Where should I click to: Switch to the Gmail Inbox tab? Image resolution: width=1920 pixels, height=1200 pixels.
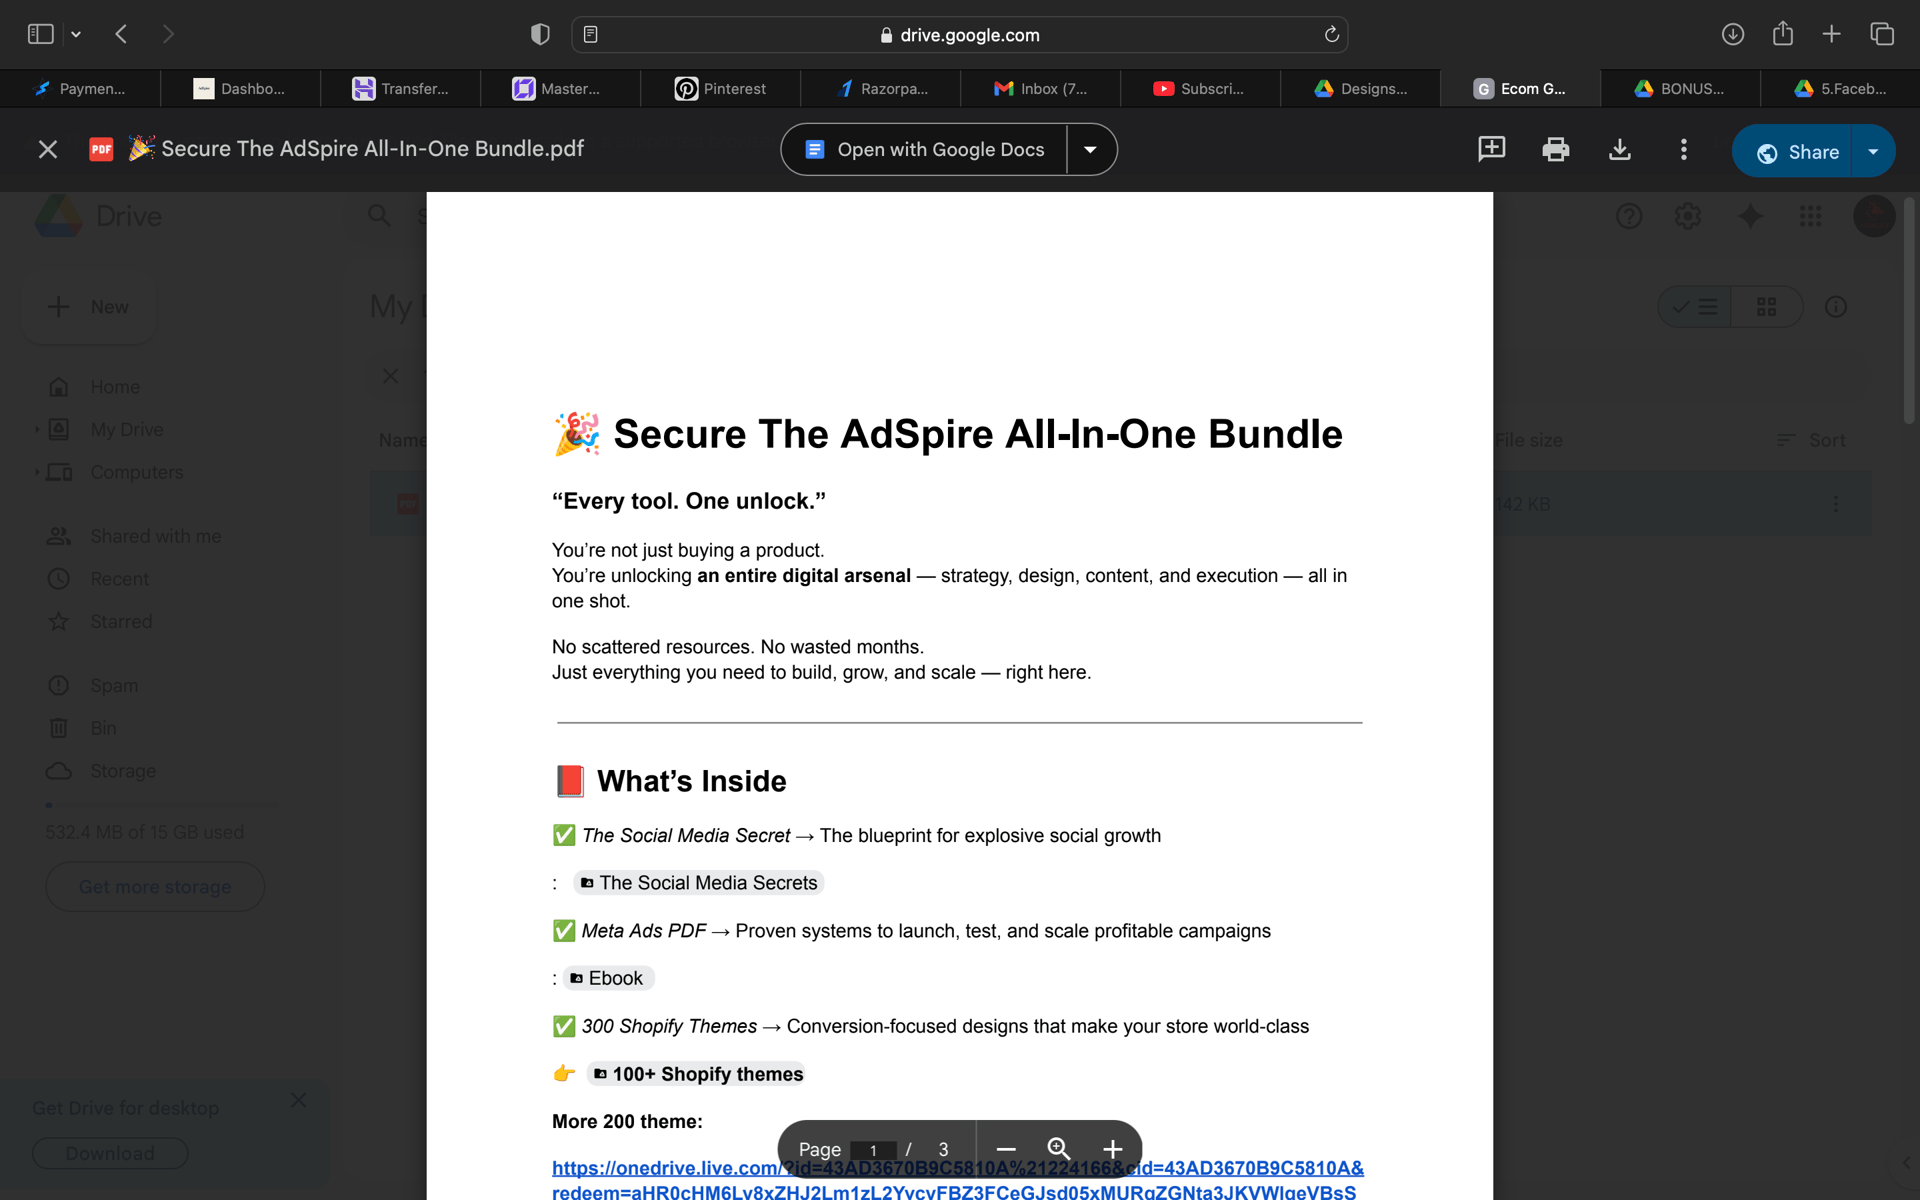(1040, 89)
